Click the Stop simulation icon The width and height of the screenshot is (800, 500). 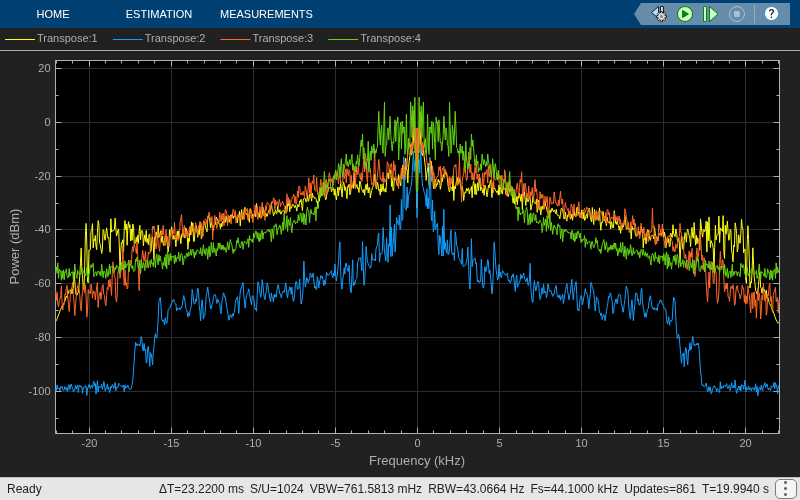tap(737, 14)
